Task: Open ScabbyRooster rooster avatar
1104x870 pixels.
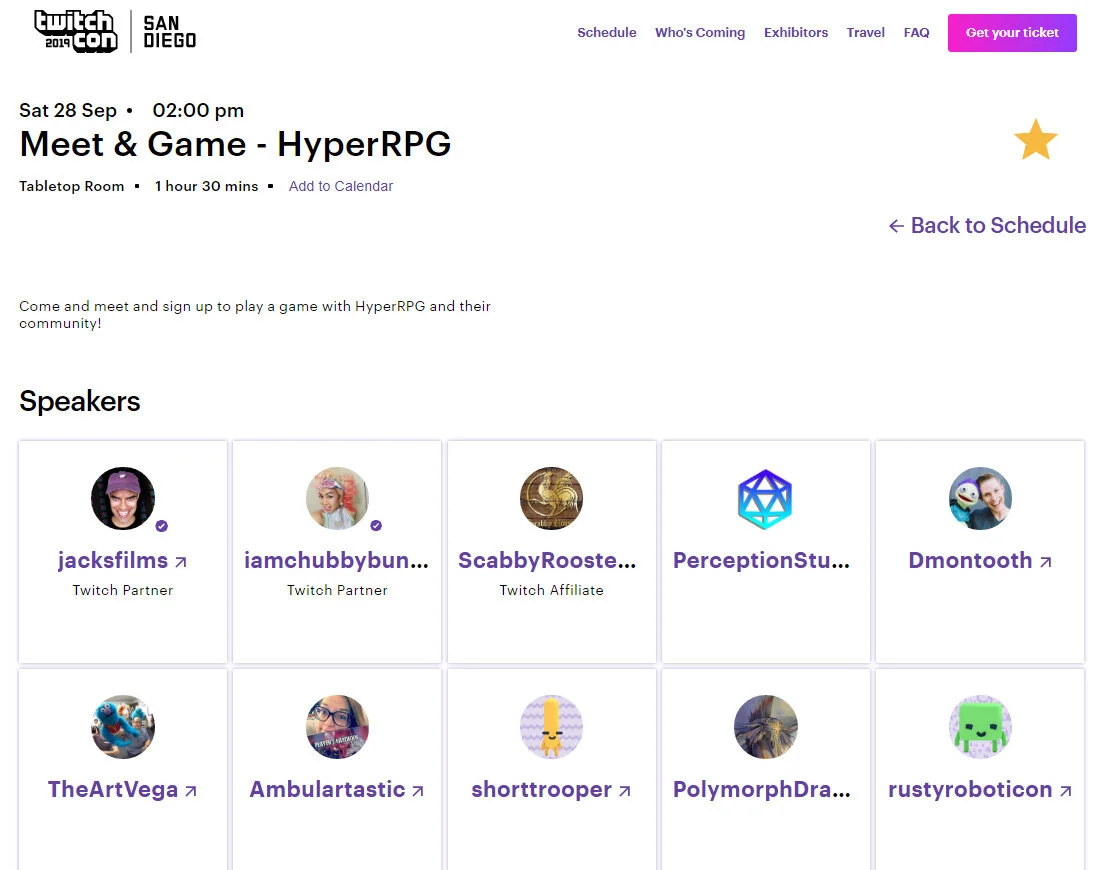Action: click(551, 498)
